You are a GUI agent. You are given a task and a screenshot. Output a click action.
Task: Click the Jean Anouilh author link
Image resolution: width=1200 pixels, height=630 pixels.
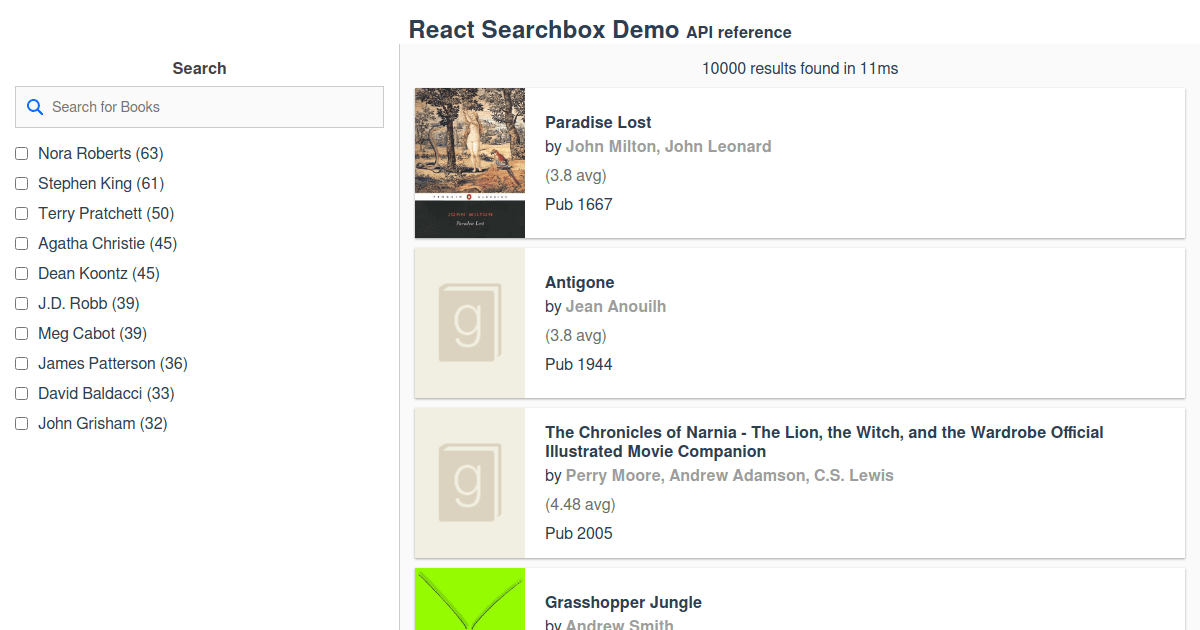click(x=615, y=306)
